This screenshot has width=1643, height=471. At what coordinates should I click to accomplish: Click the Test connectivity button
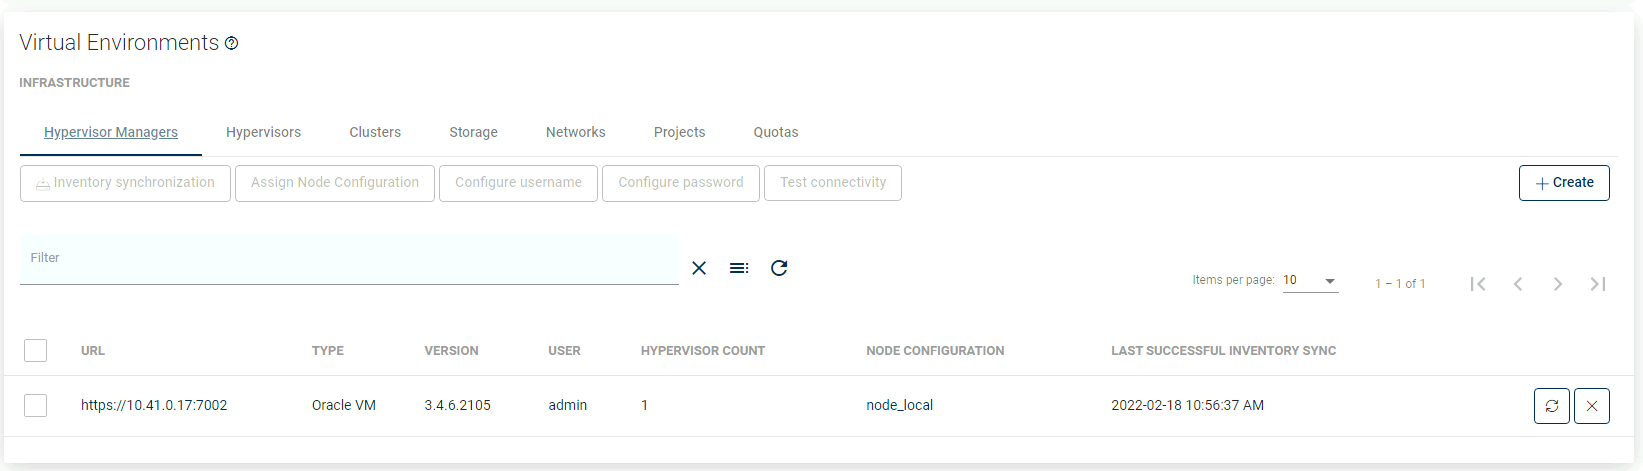point(833,183)
